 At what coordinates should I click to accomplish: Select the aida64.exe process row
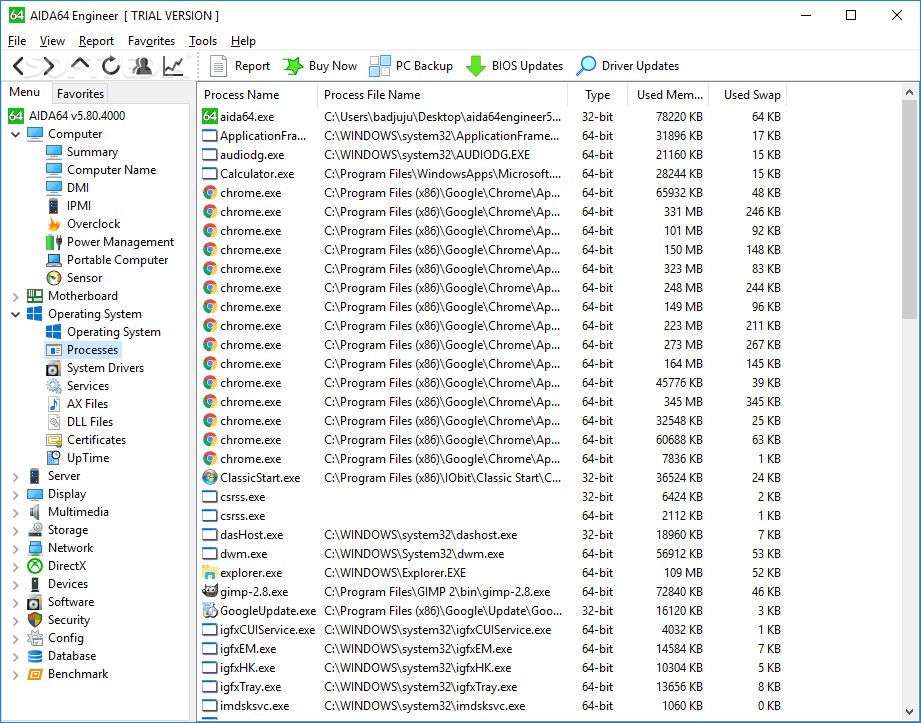click(492, 117)
